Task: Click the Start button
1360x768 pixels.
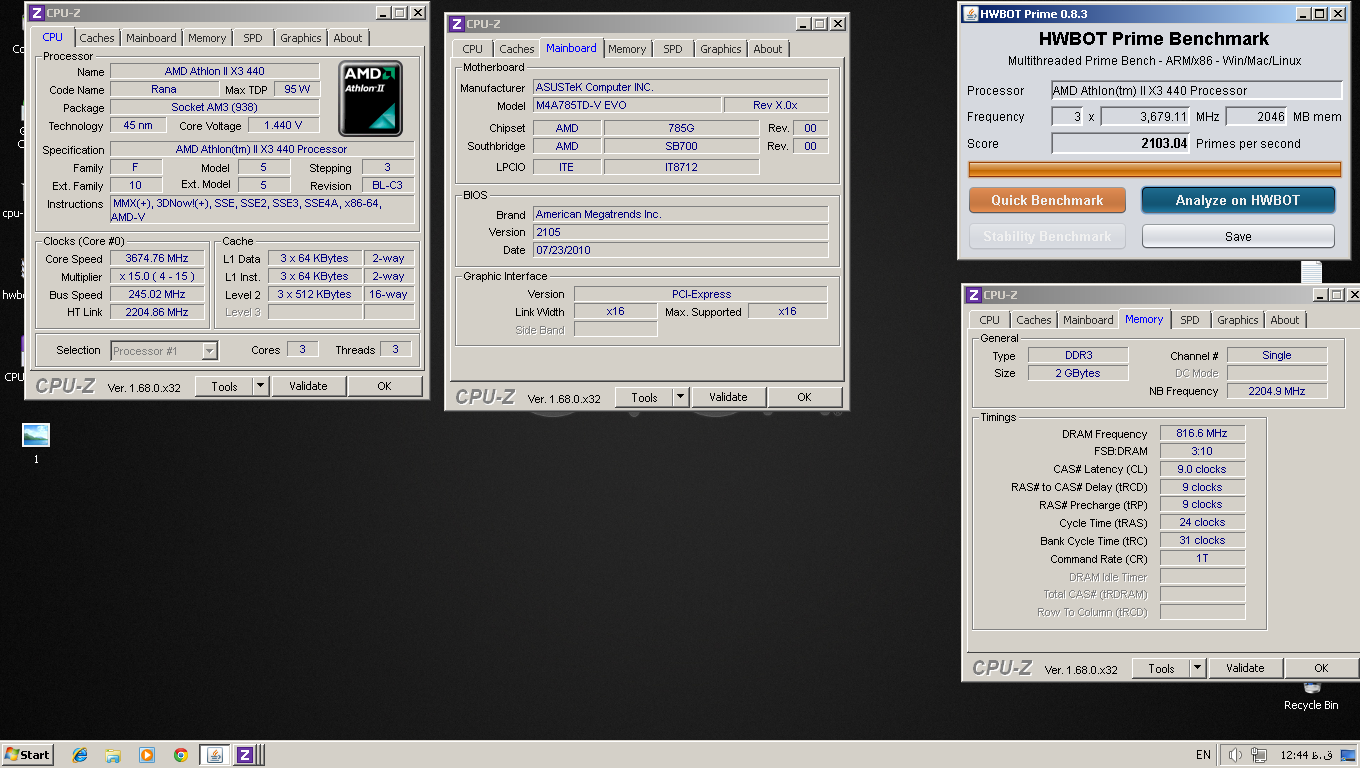Action: tap(28, 755)
